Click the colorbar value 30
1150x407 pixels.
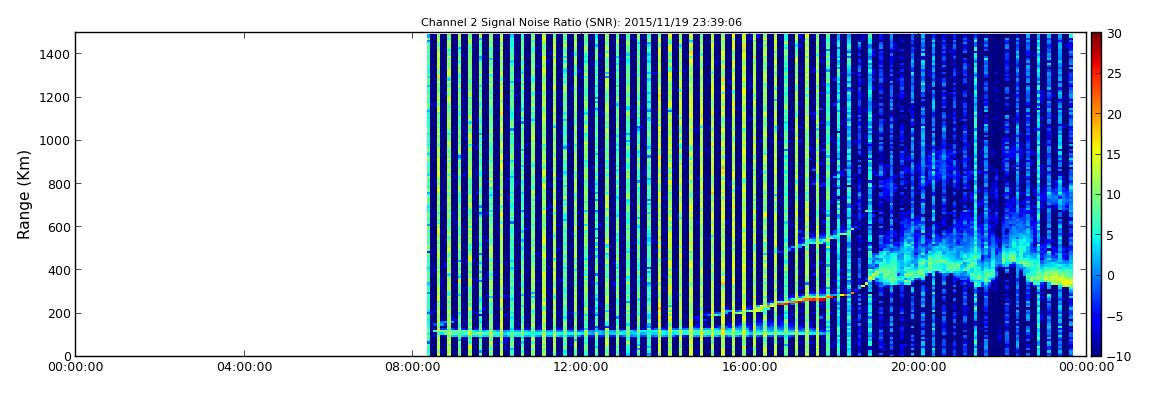tap(1115, 33)
